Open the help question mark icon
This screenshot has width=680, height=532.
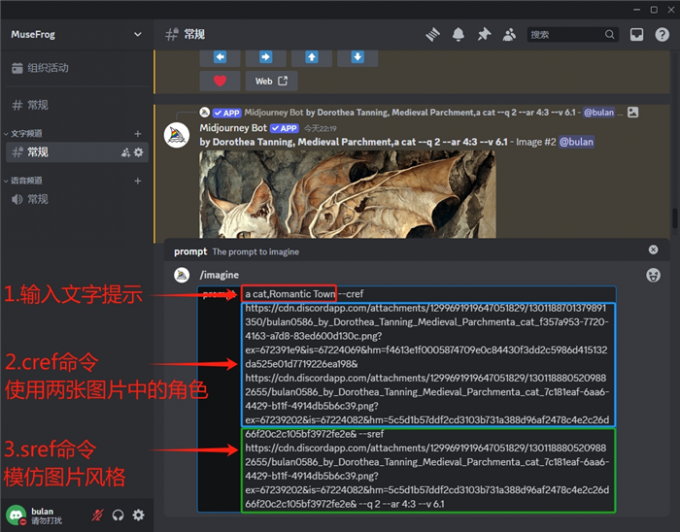tap(662, 34)
